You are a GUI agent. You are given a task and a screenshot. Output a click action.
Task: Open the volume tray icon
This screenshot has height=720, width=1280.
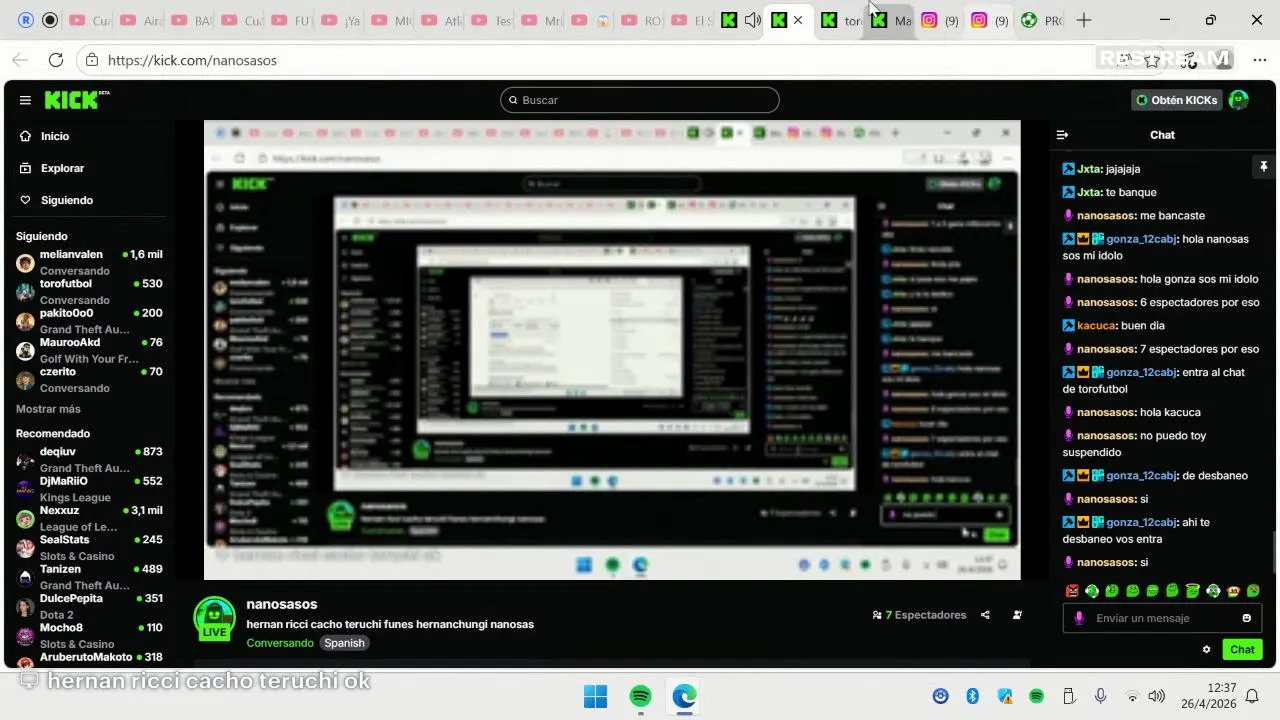(1157, 696)
